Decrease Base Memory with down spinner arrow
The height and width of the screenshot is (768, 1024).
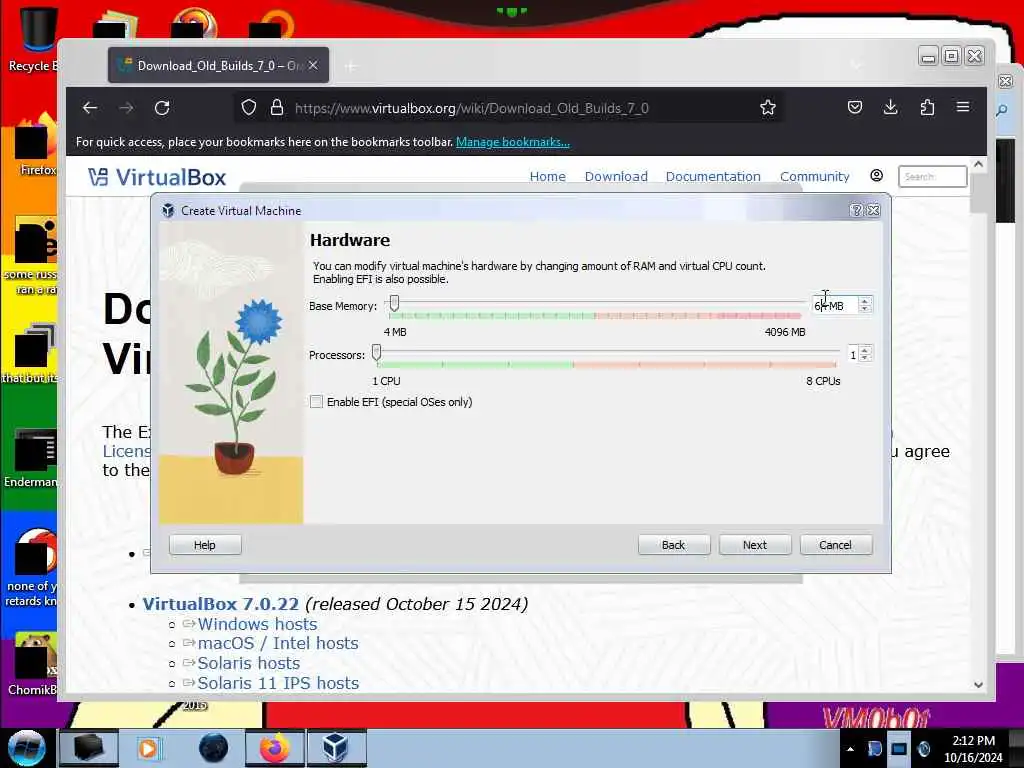[865, 309]
